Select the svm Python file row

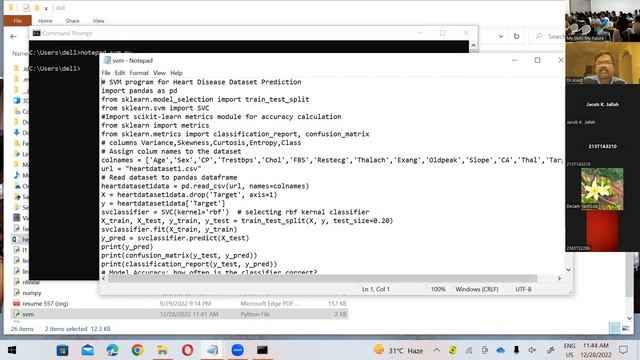pos(180,314)
